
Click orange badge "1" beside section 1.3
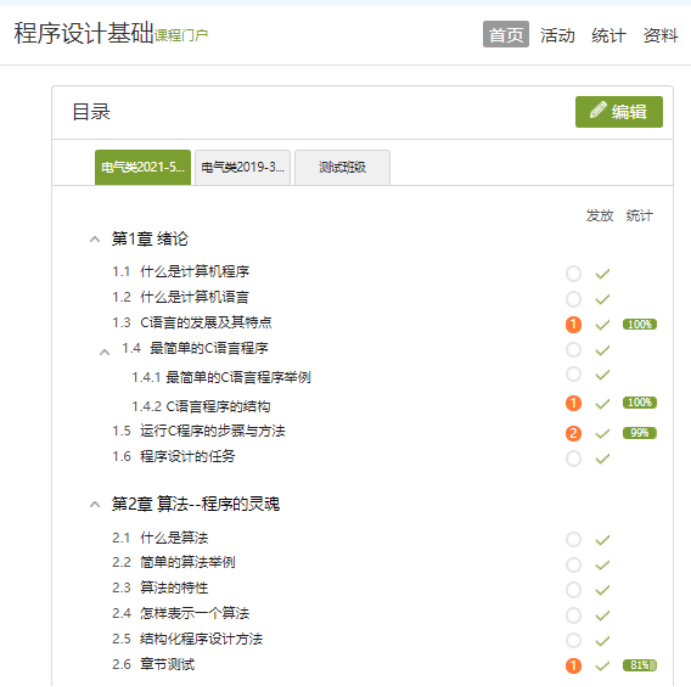573,324
